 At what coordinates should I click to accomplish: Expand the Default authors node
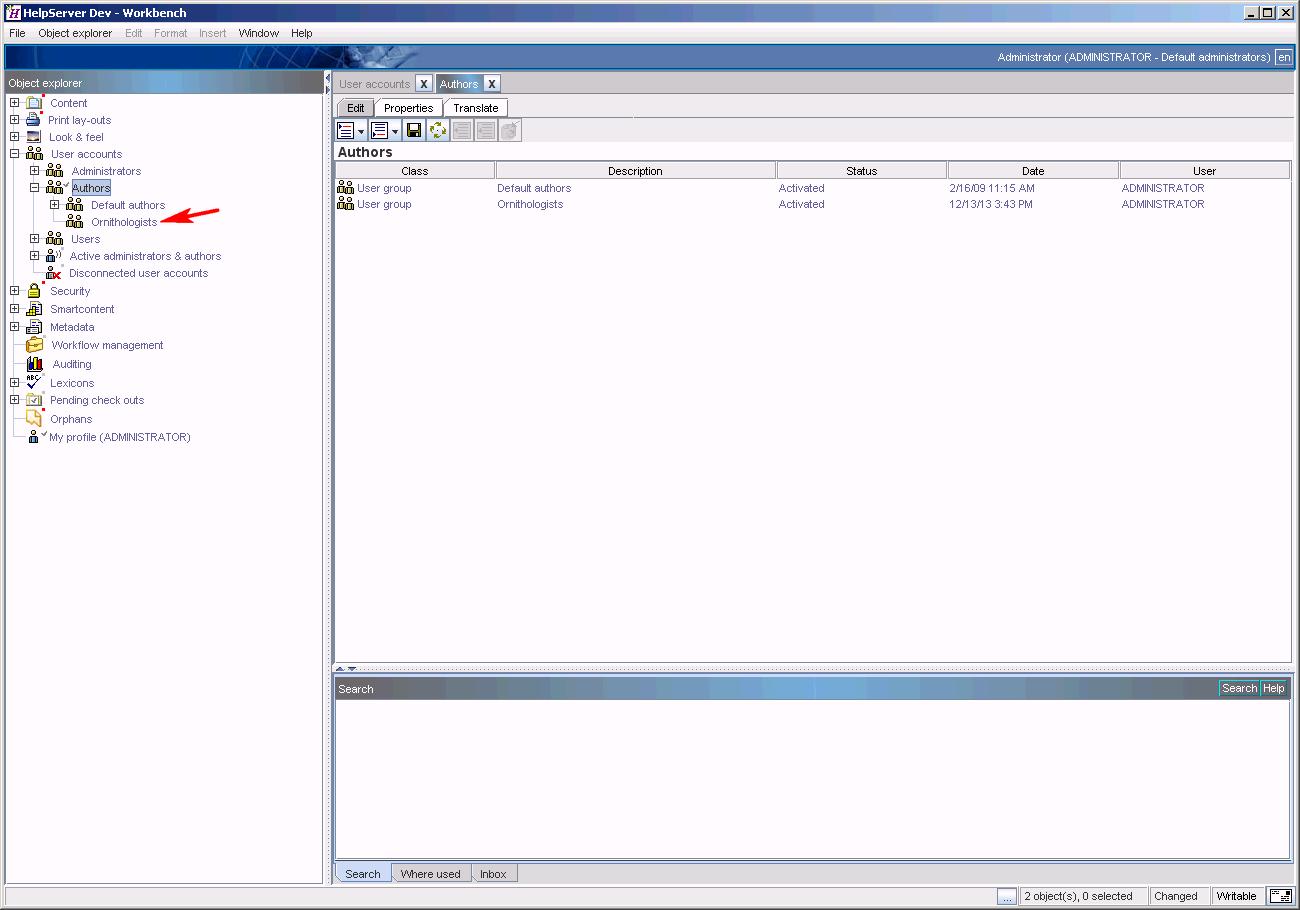coord(55,205)
